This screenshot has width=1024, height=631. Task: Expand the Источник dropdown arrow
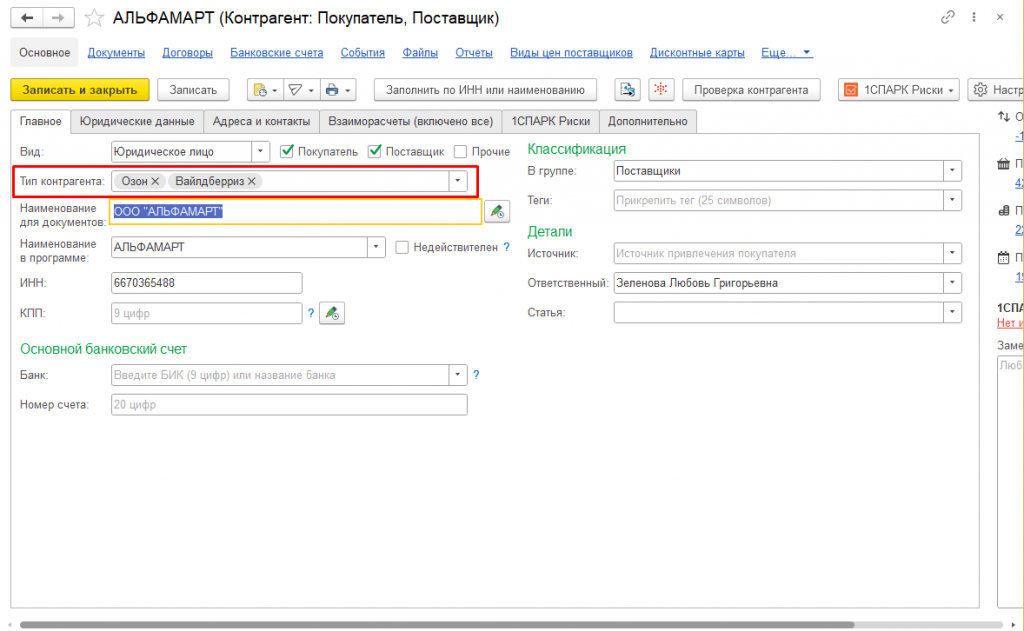click(x=952, y=253)
